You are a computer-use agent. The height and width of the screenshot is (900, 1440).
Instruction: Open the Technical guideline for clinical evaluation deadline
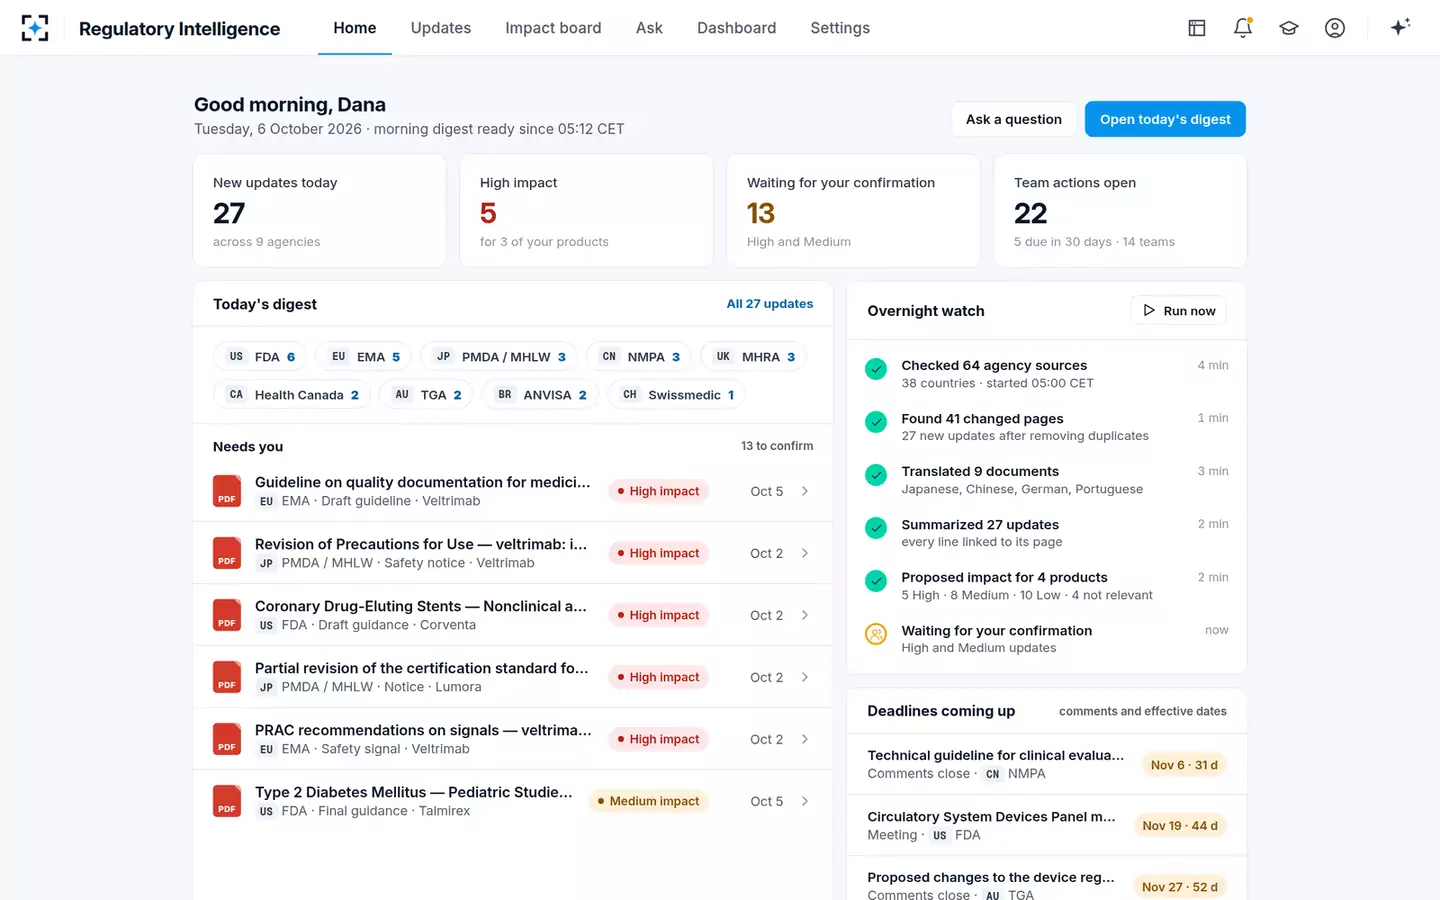click(1047, 764)
